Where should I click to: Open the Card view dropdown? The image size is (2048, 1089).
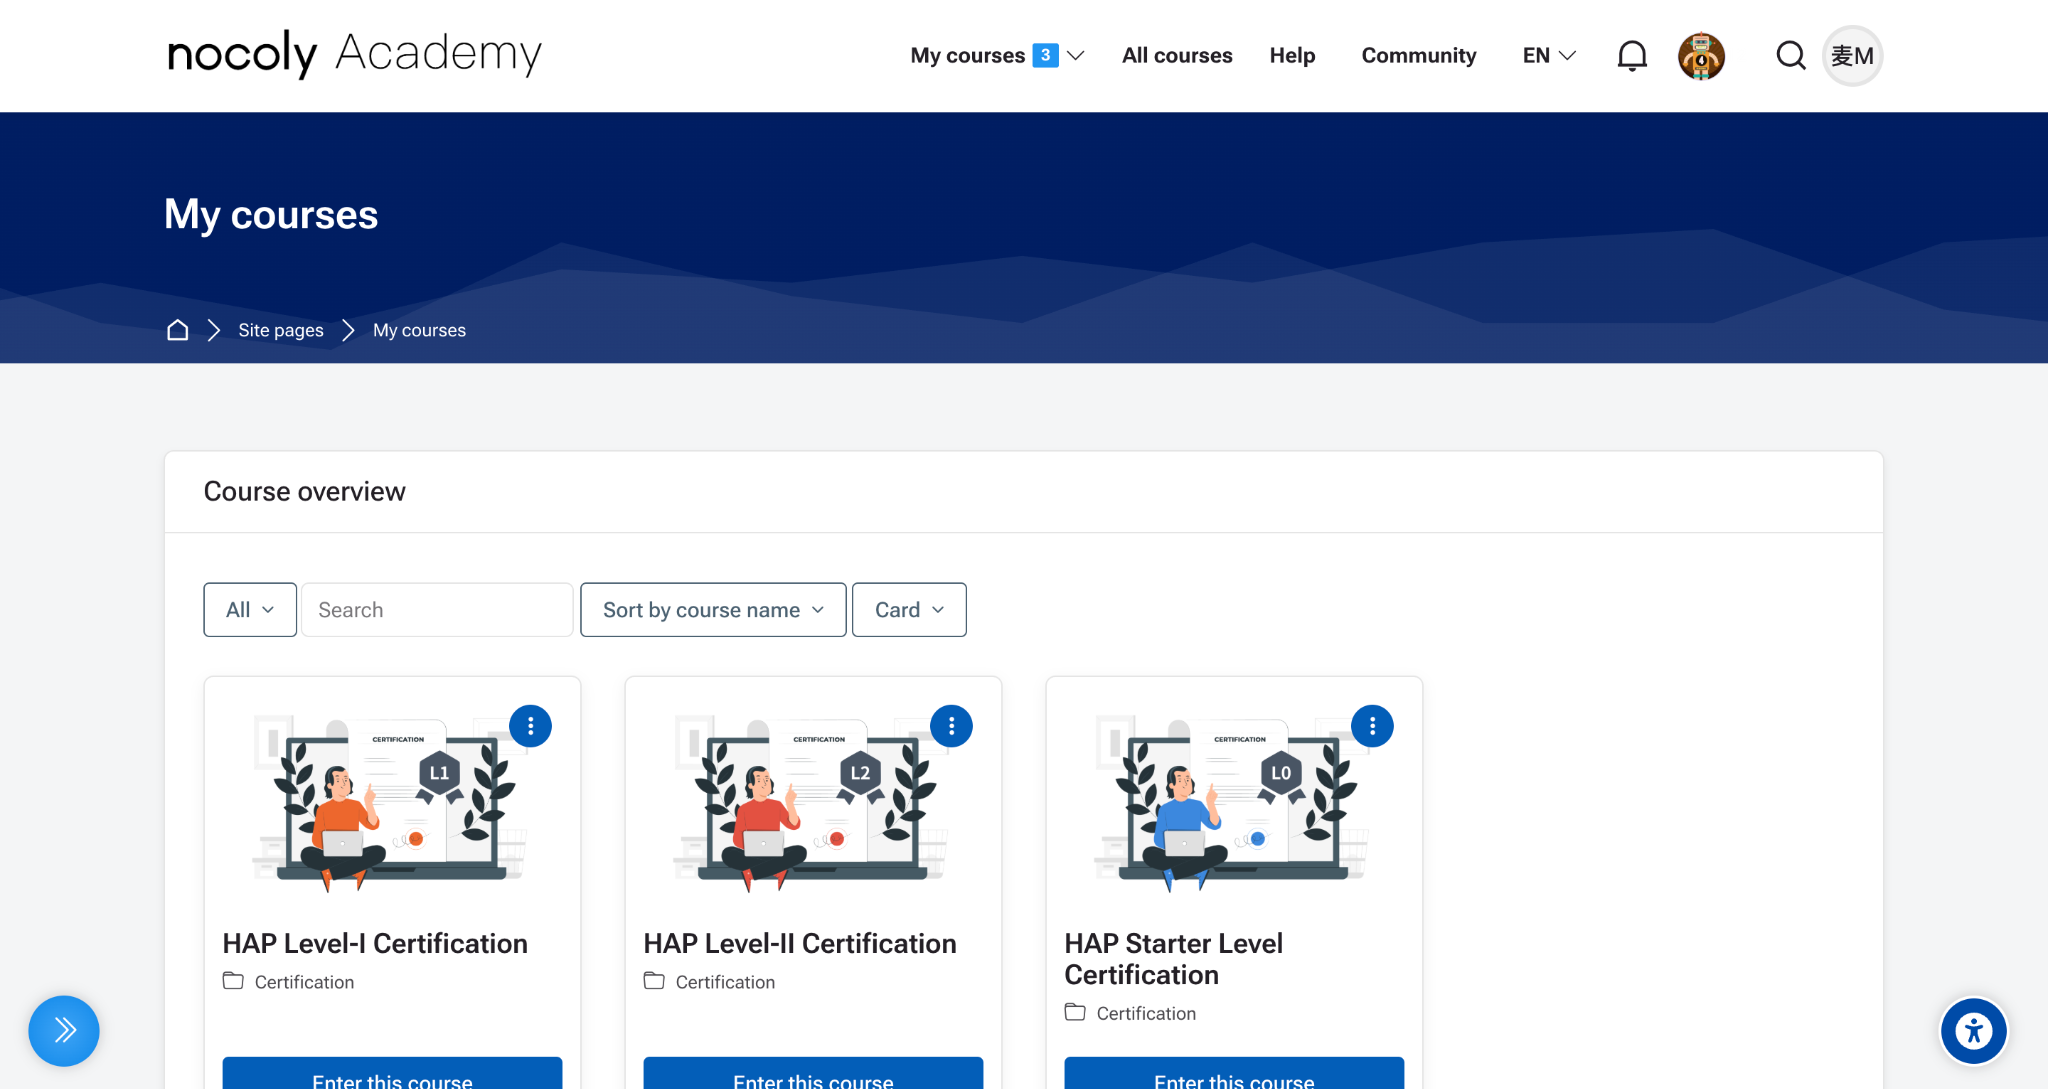click(x=909, y=610)
